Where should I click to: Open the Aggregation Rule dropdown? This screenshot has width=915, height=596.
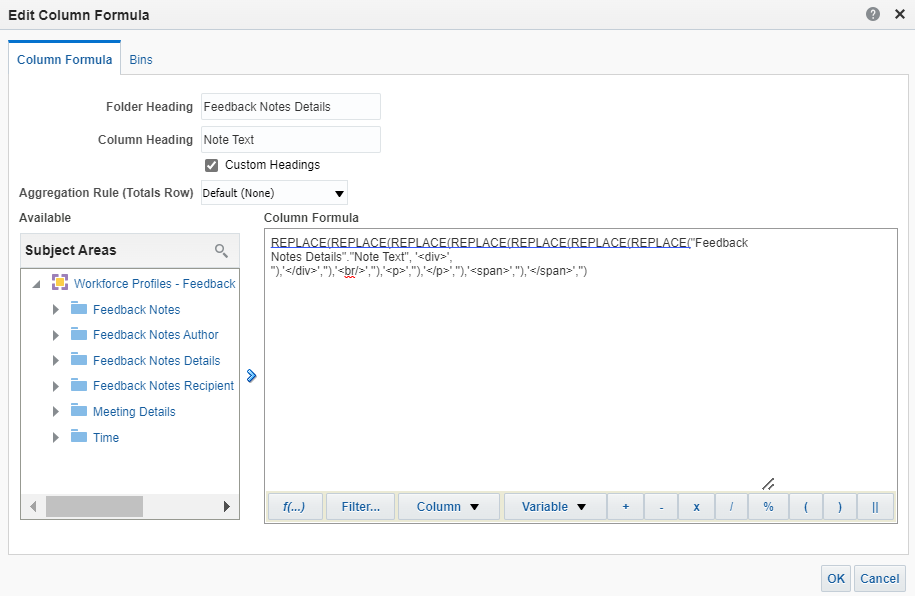(338, 192)
